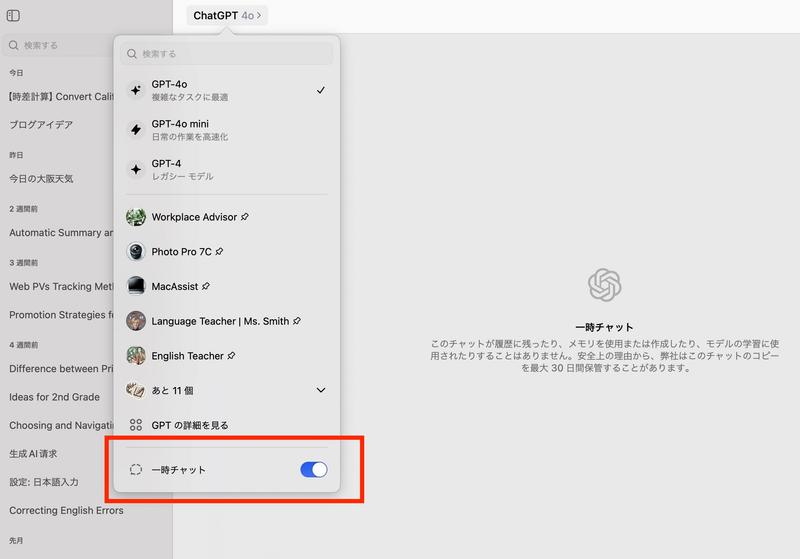Click the Photo Pro 7C camera lens icon
The image size is (800, 559).
pos(136,251)
